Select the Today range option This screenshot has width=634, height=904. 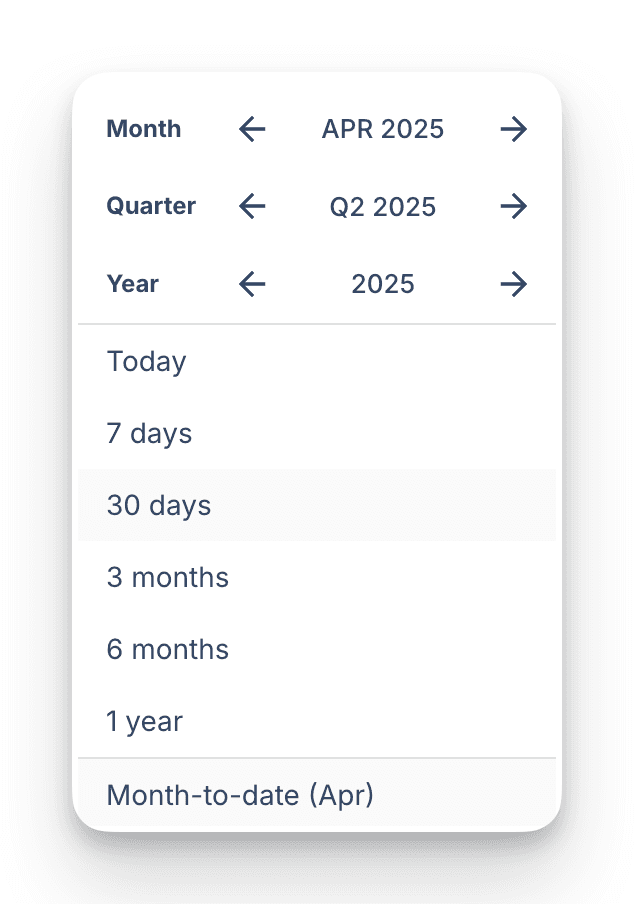pos(147,361)
